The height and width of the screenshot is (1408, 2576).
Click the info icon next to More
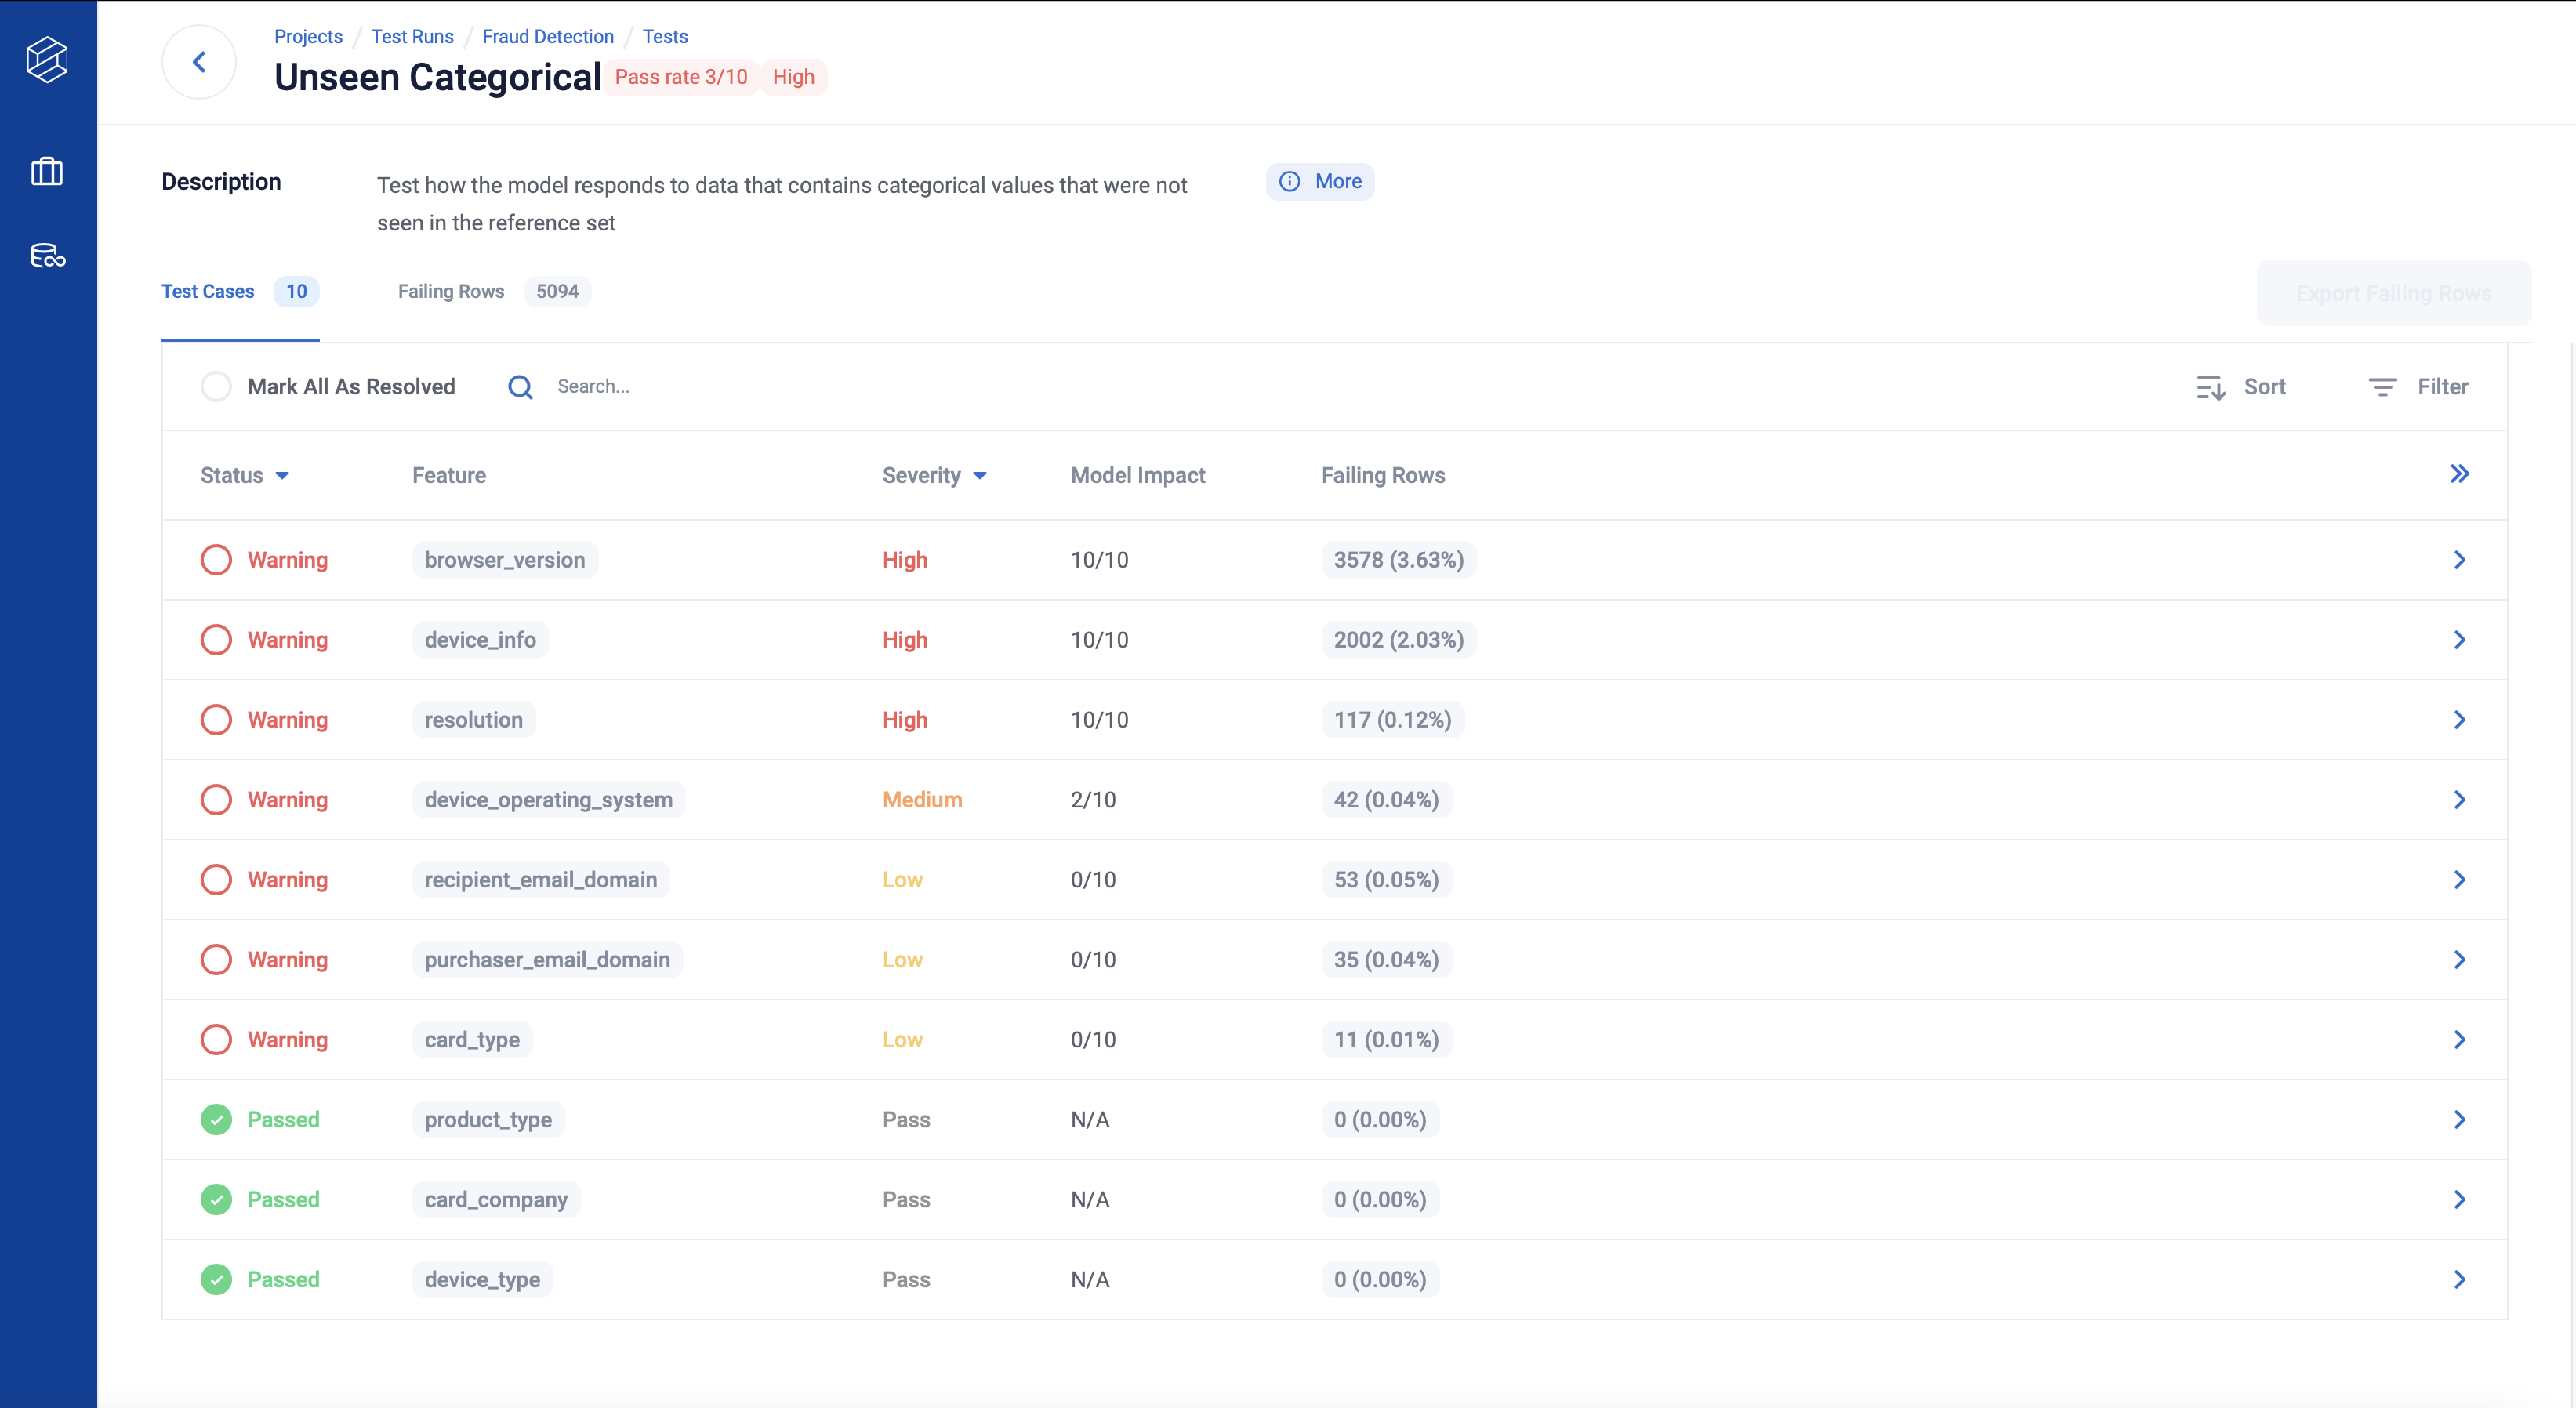(x=1290, y=181)
